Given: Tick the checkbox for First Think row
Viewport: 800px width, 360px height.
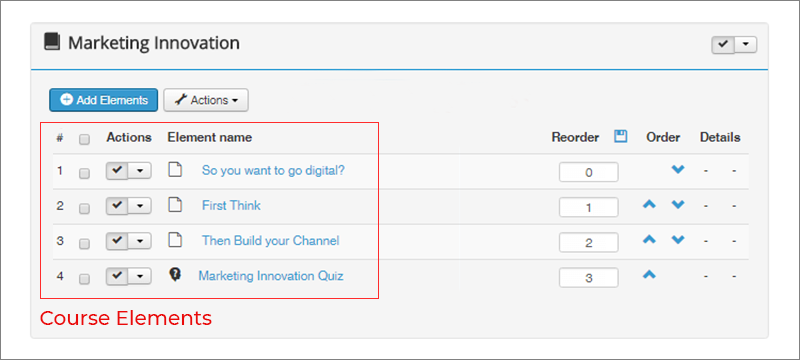Looking at the screenshot, I should (x=85, y=209).
